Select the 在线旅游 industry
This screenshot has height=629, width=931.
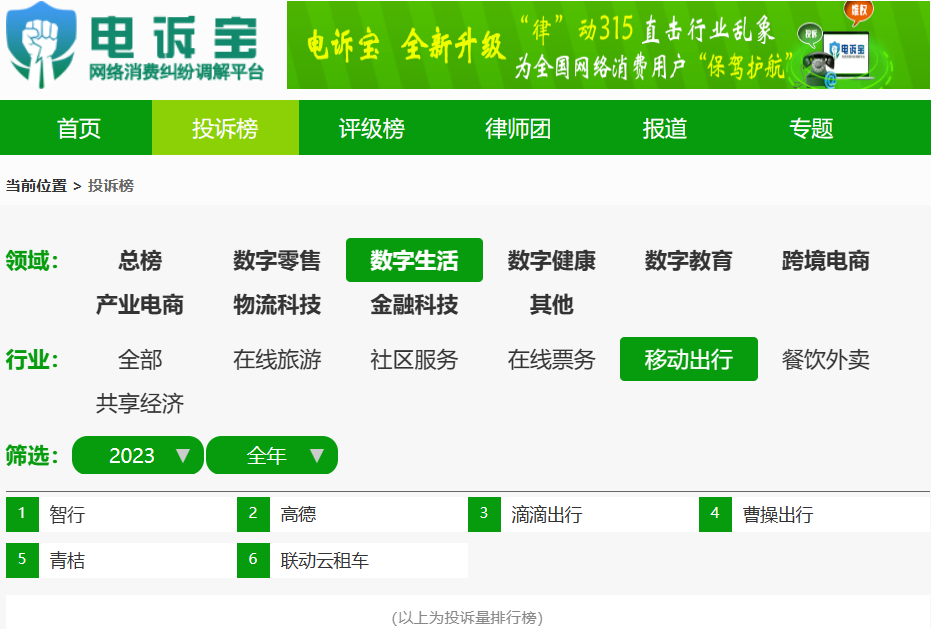tap(277, 359)
